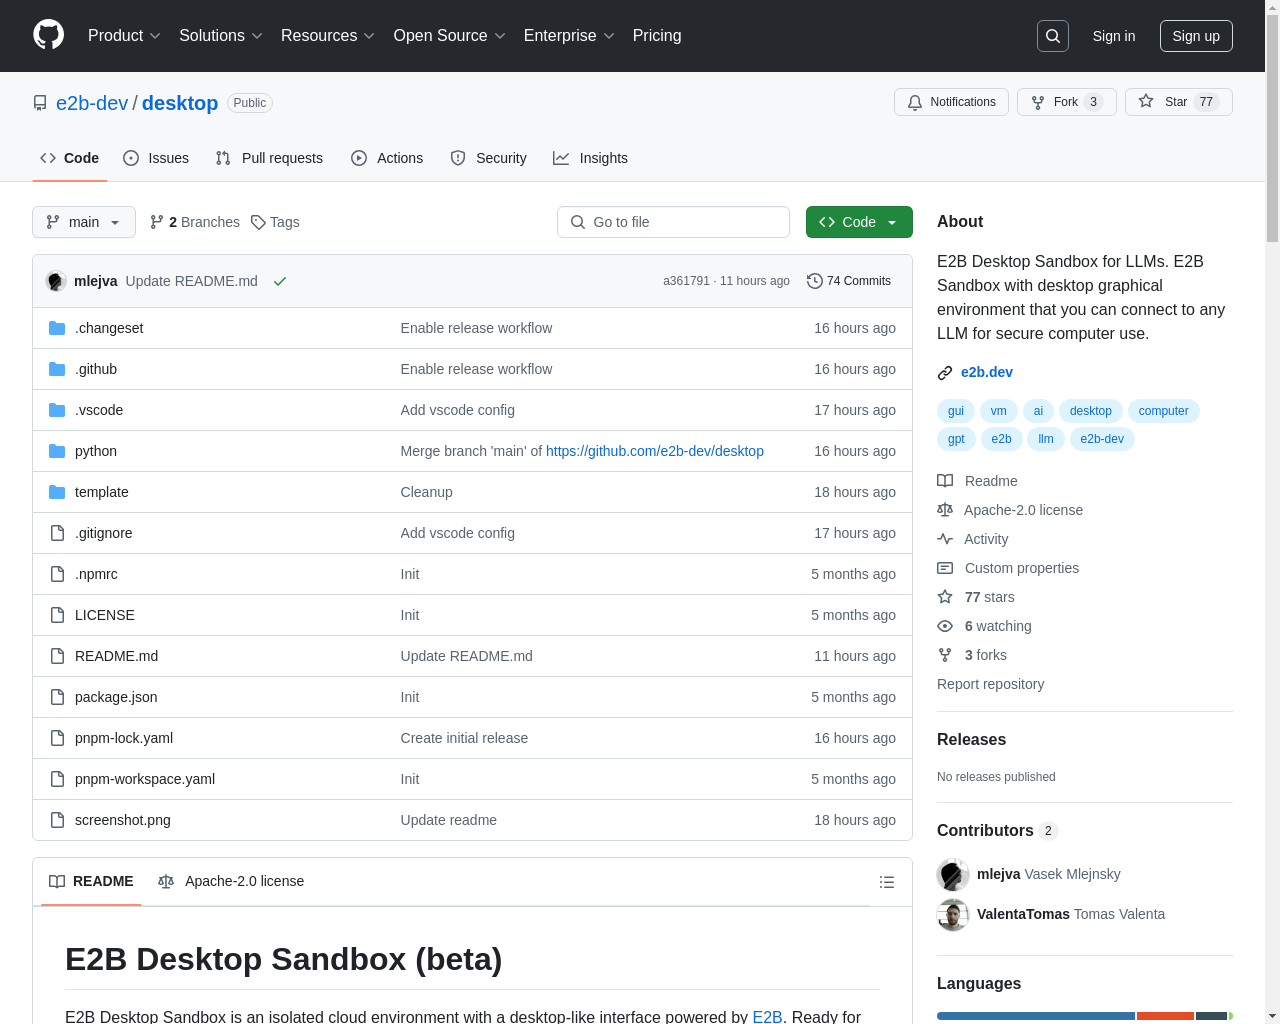
Task: Open the .github folder
Action: (96, 369)
